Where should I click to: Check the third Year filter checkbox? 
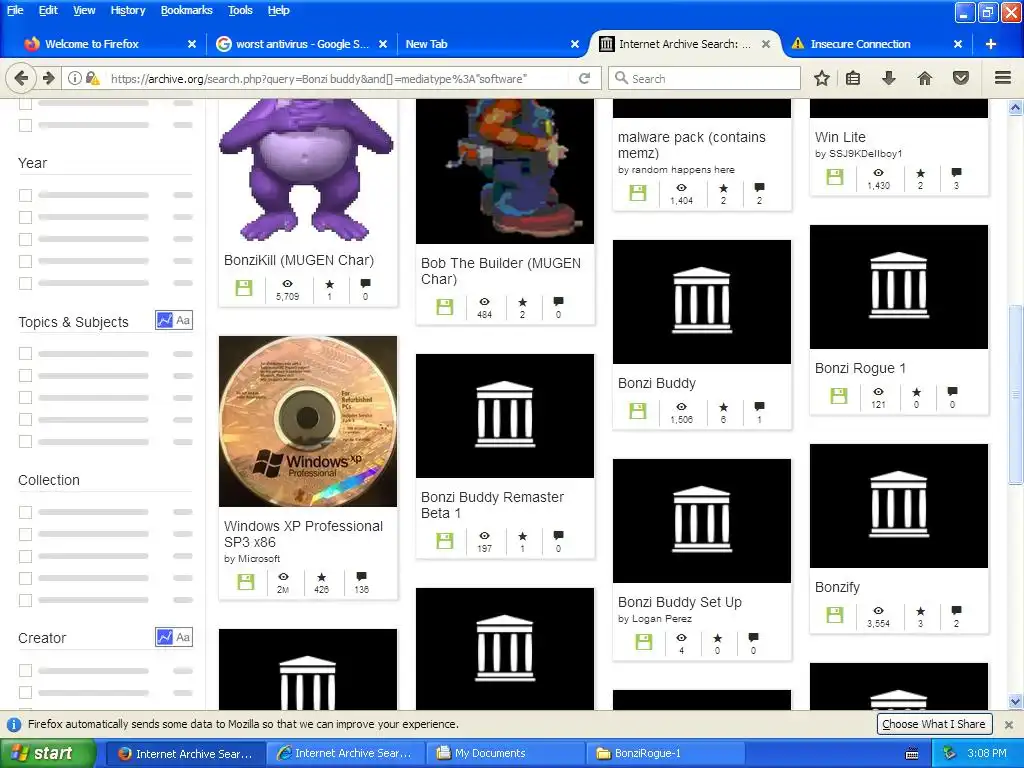[x=25, y=239]
